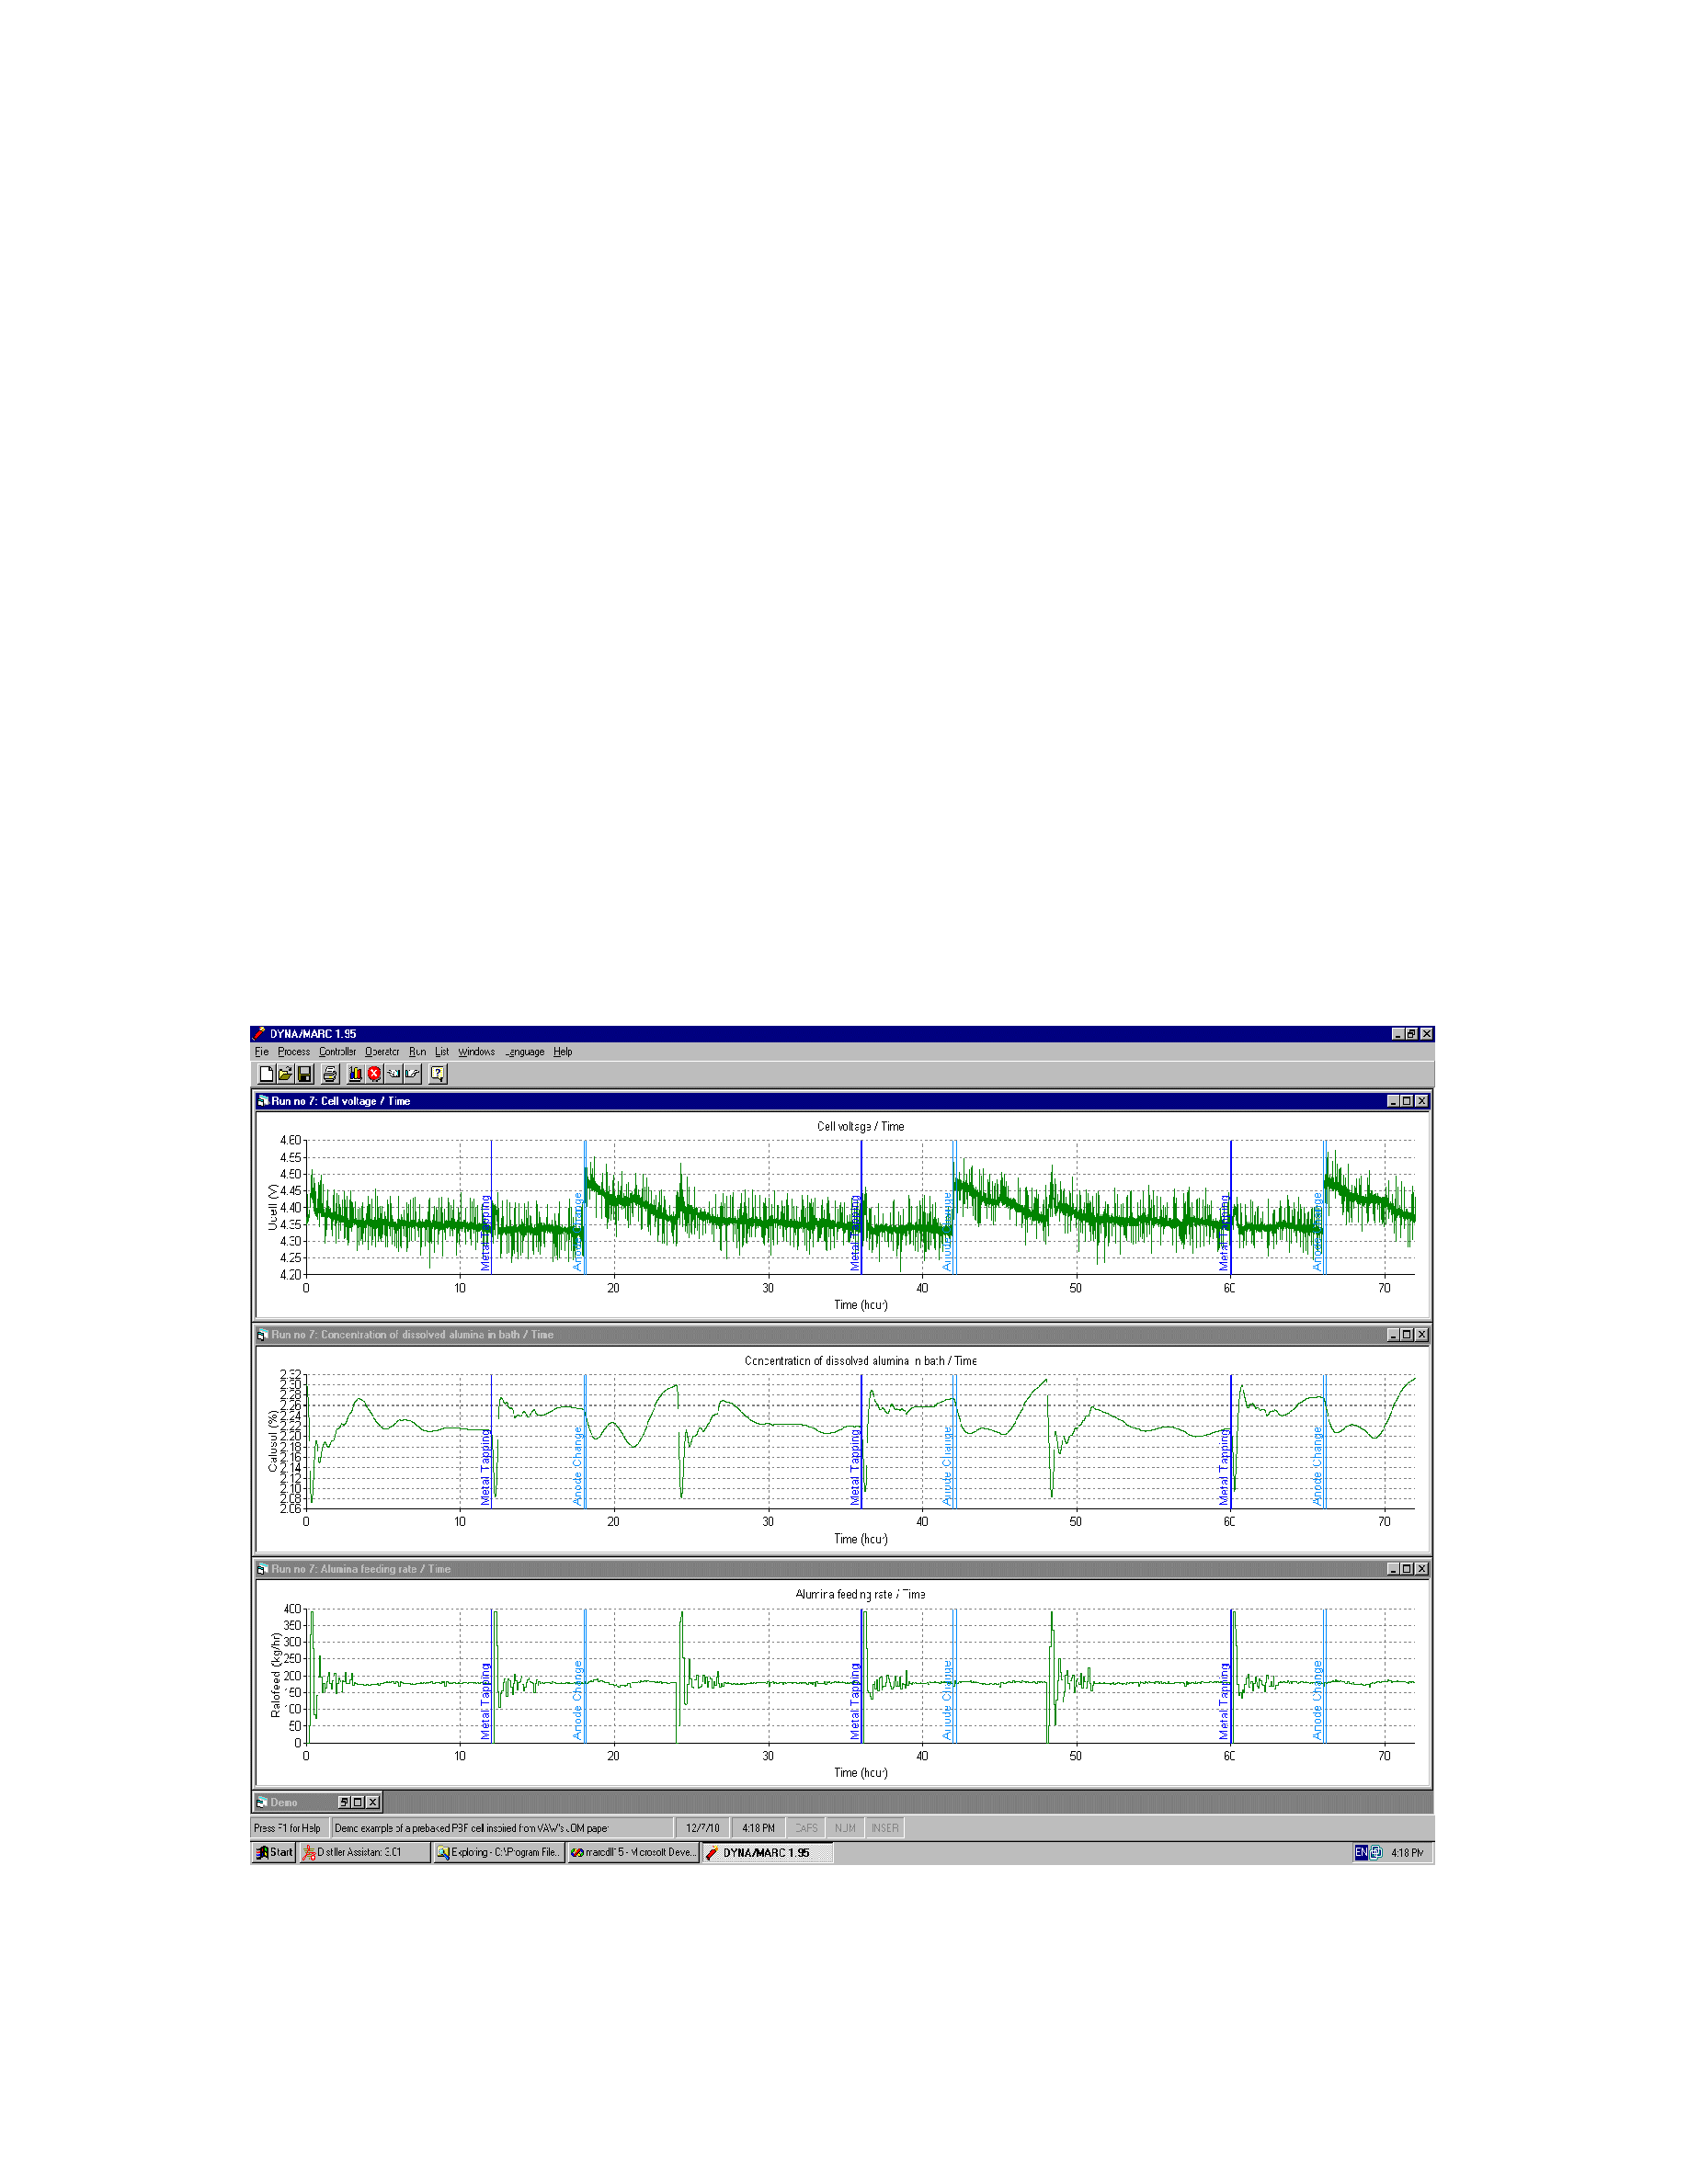Switch to Exploring Program Files taskbar button
The image size is (1688, 2184).
click(x=498, y=1853)
